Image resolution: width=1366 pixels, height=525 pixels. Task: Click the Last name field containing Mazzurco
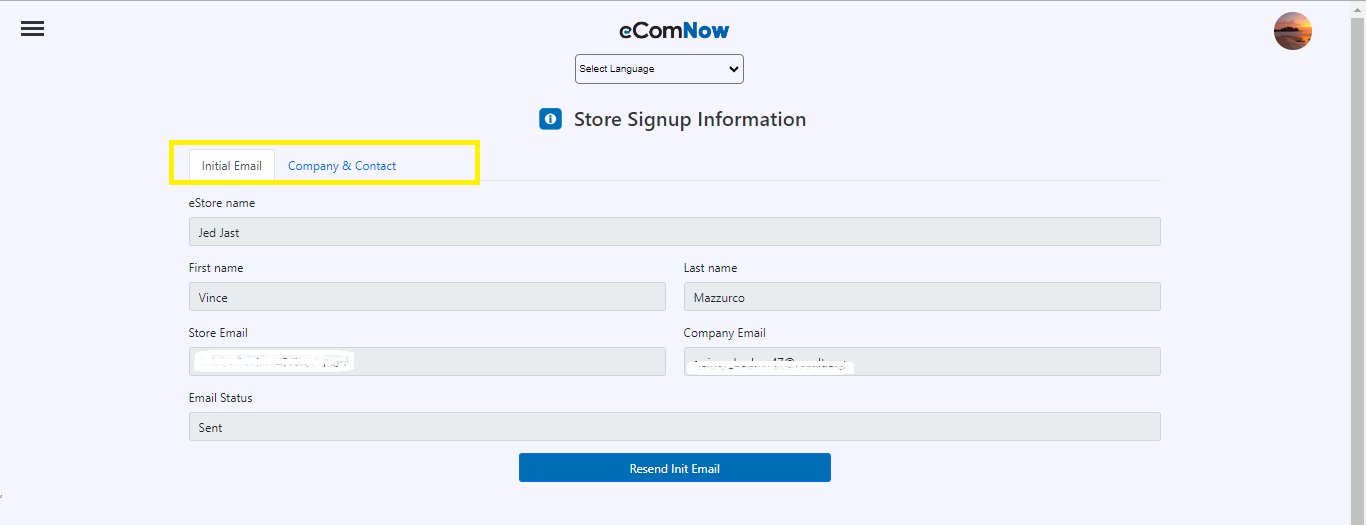(x=921, y=297)
